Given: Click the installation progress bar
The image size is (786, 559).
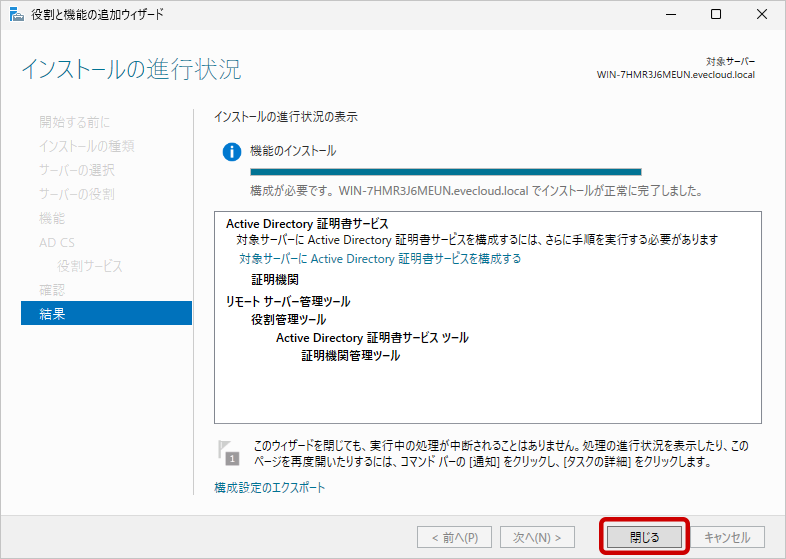Looking at the screenshot, I should (x=431, y=172).
